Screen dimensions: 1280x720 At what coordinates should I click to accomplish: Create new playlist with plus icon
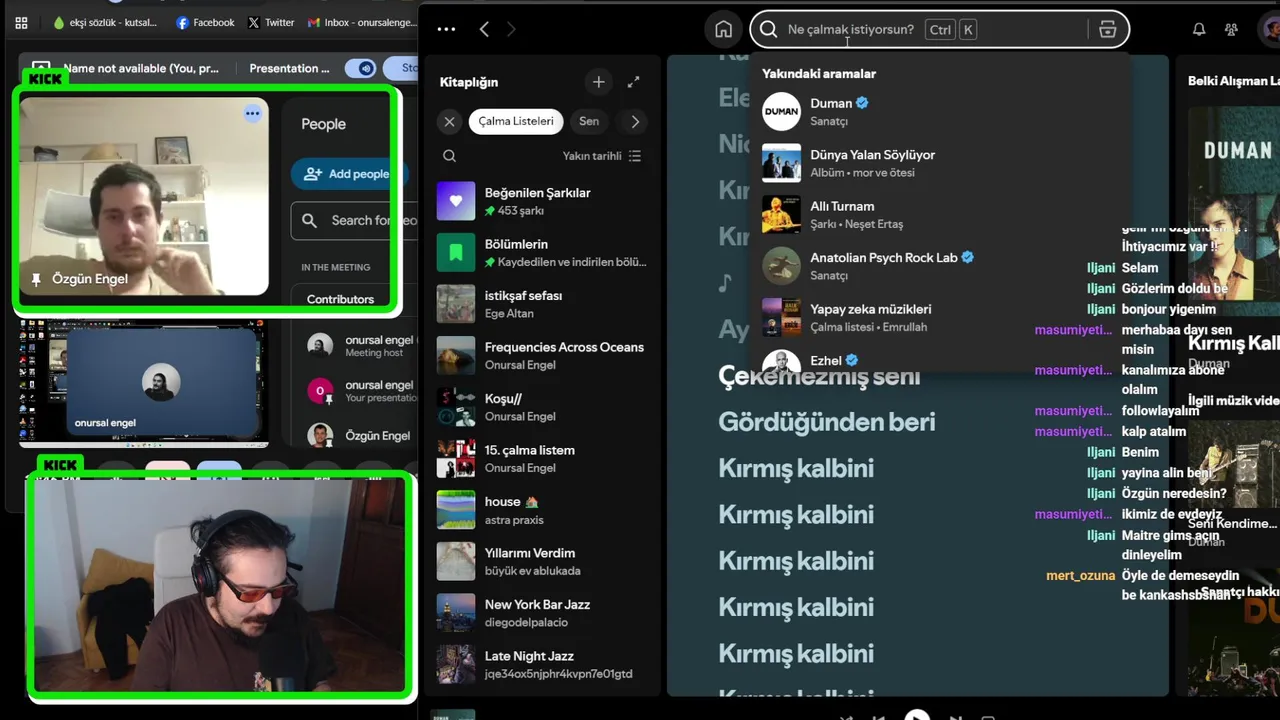[x=598, y=82]
